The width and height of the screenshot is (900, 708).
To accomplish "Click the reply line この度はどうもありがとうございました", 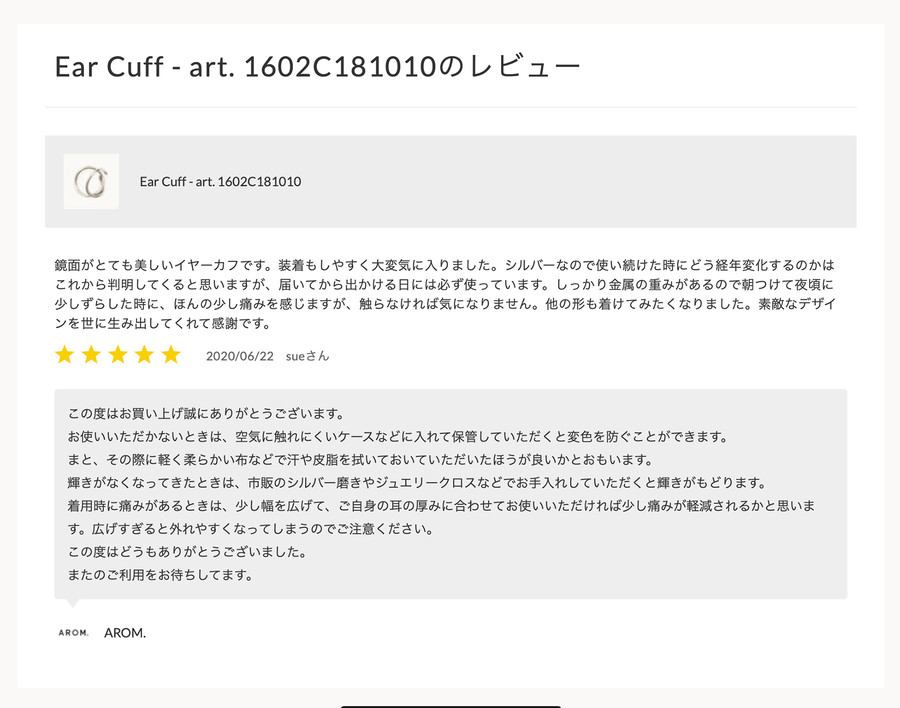I will [188, 552].
